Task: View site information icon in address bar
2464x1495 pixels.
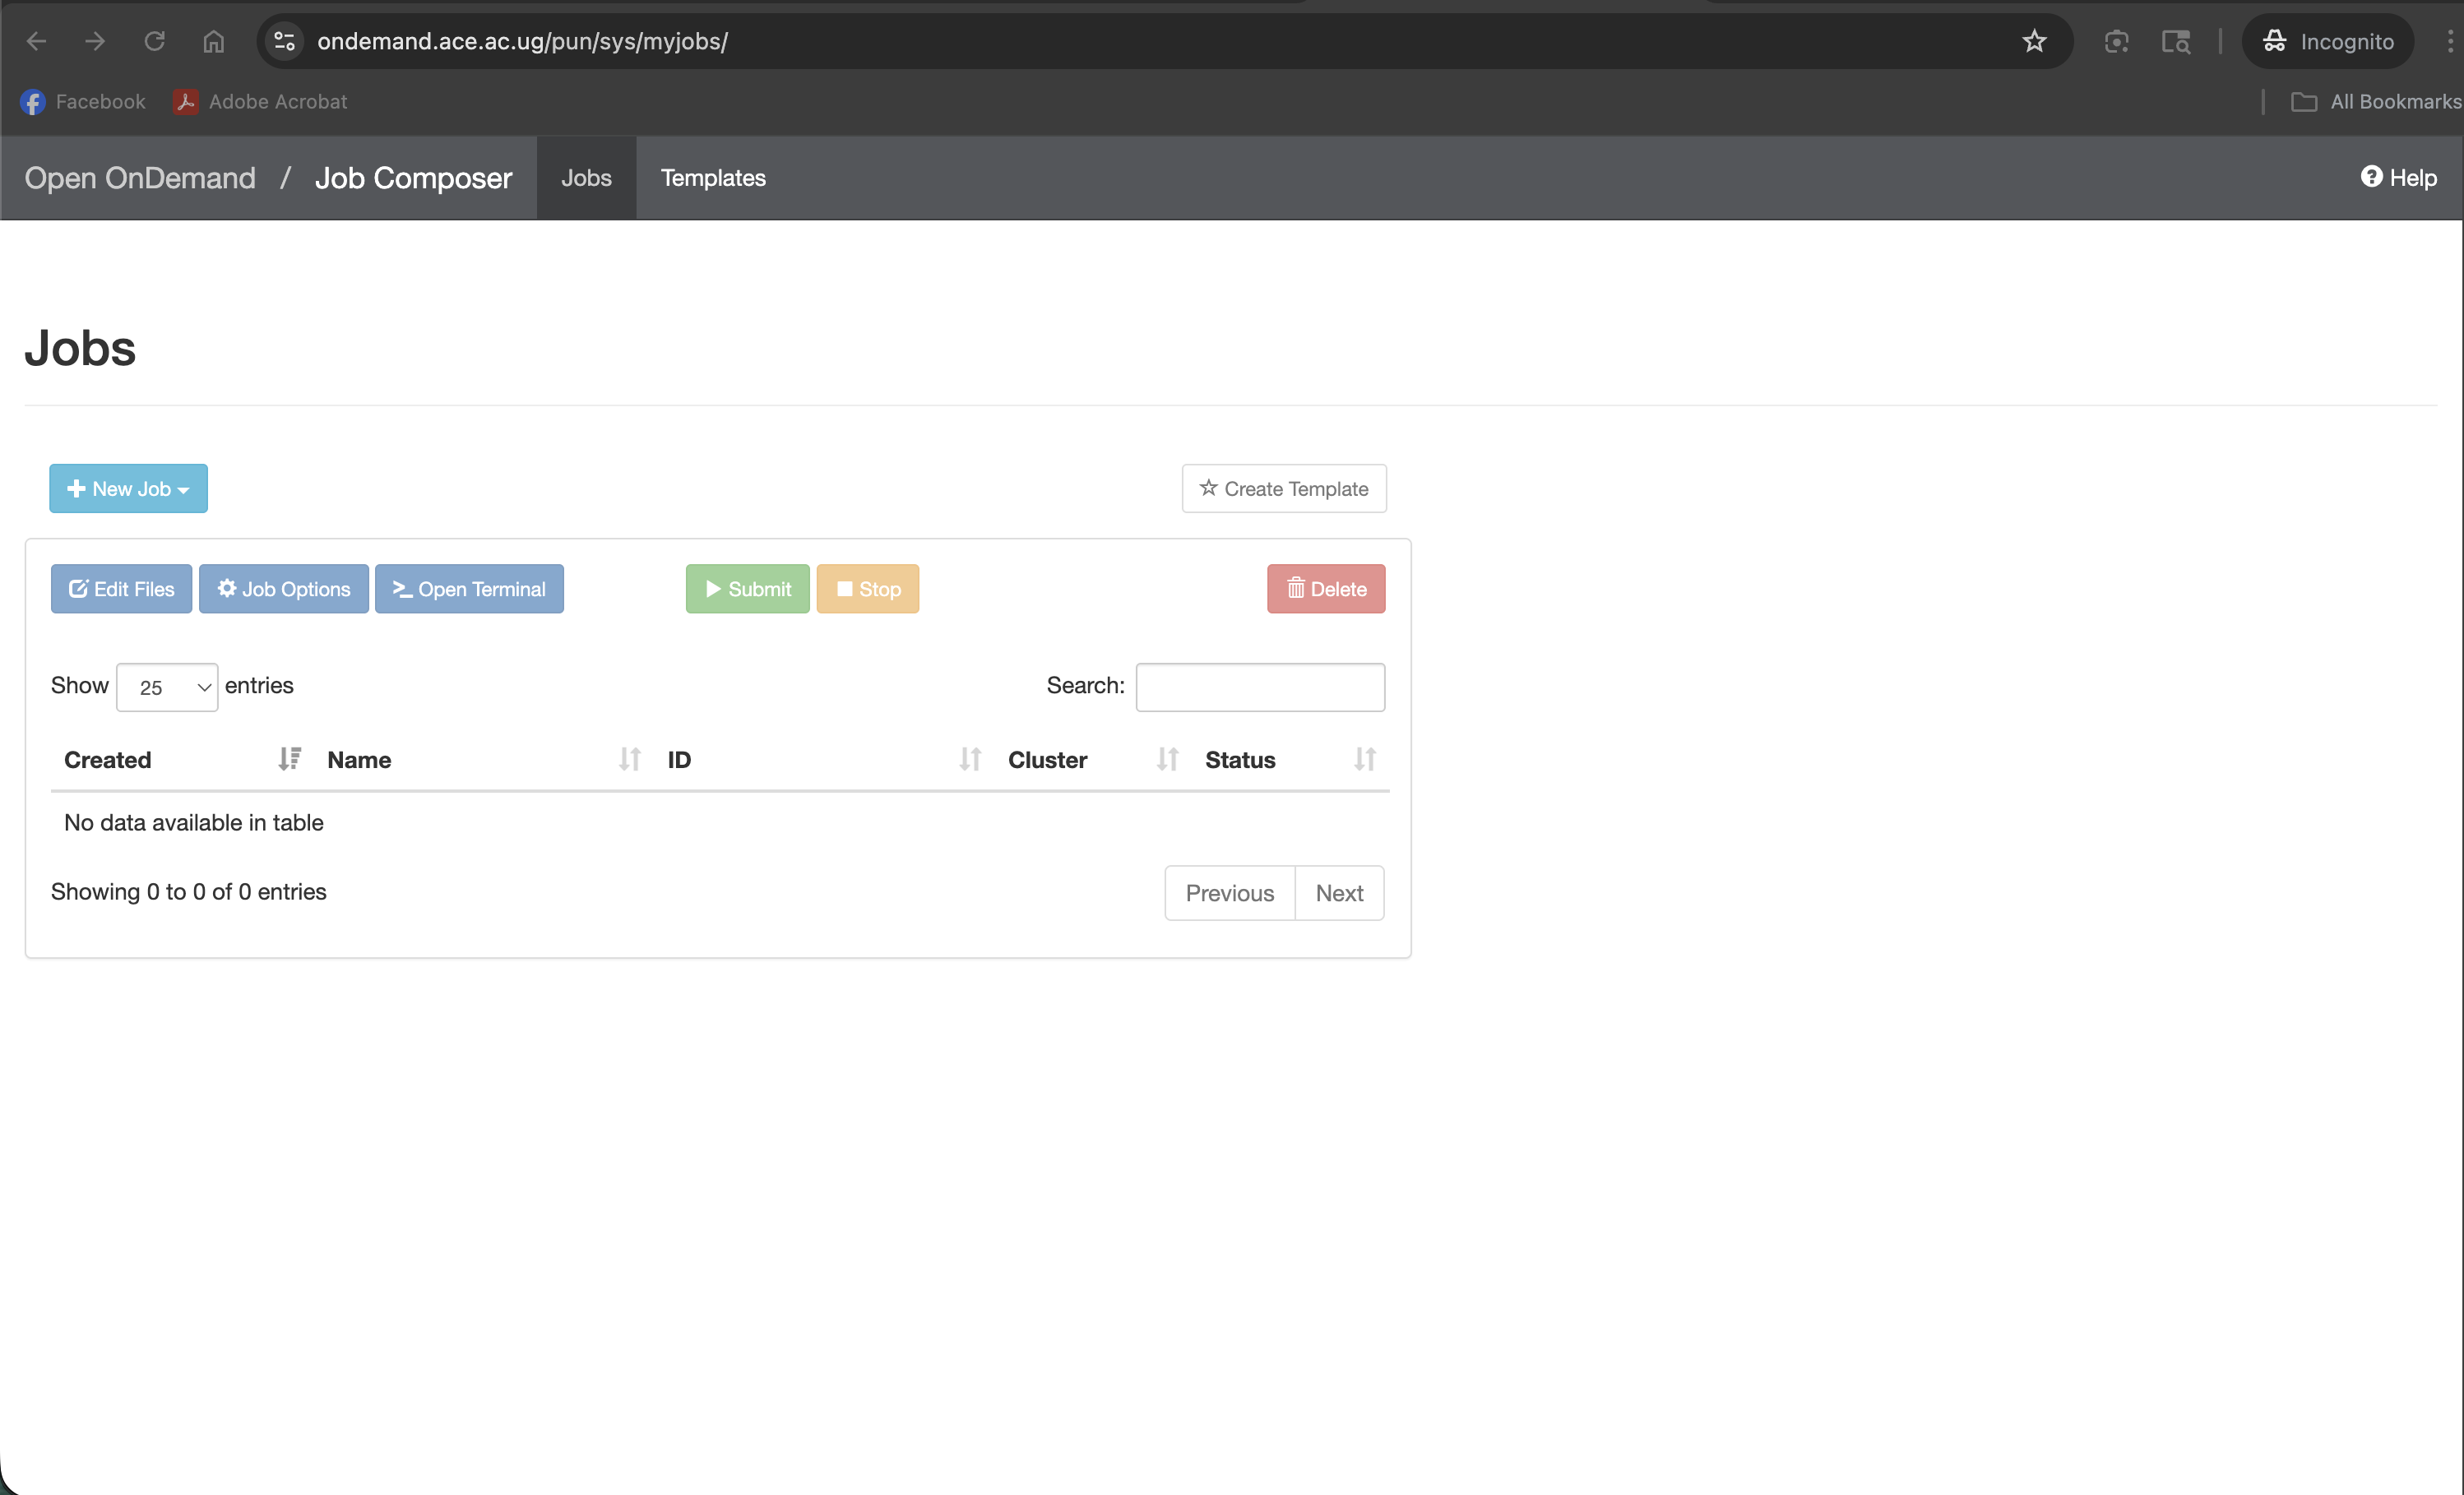Action: point(285,41)
